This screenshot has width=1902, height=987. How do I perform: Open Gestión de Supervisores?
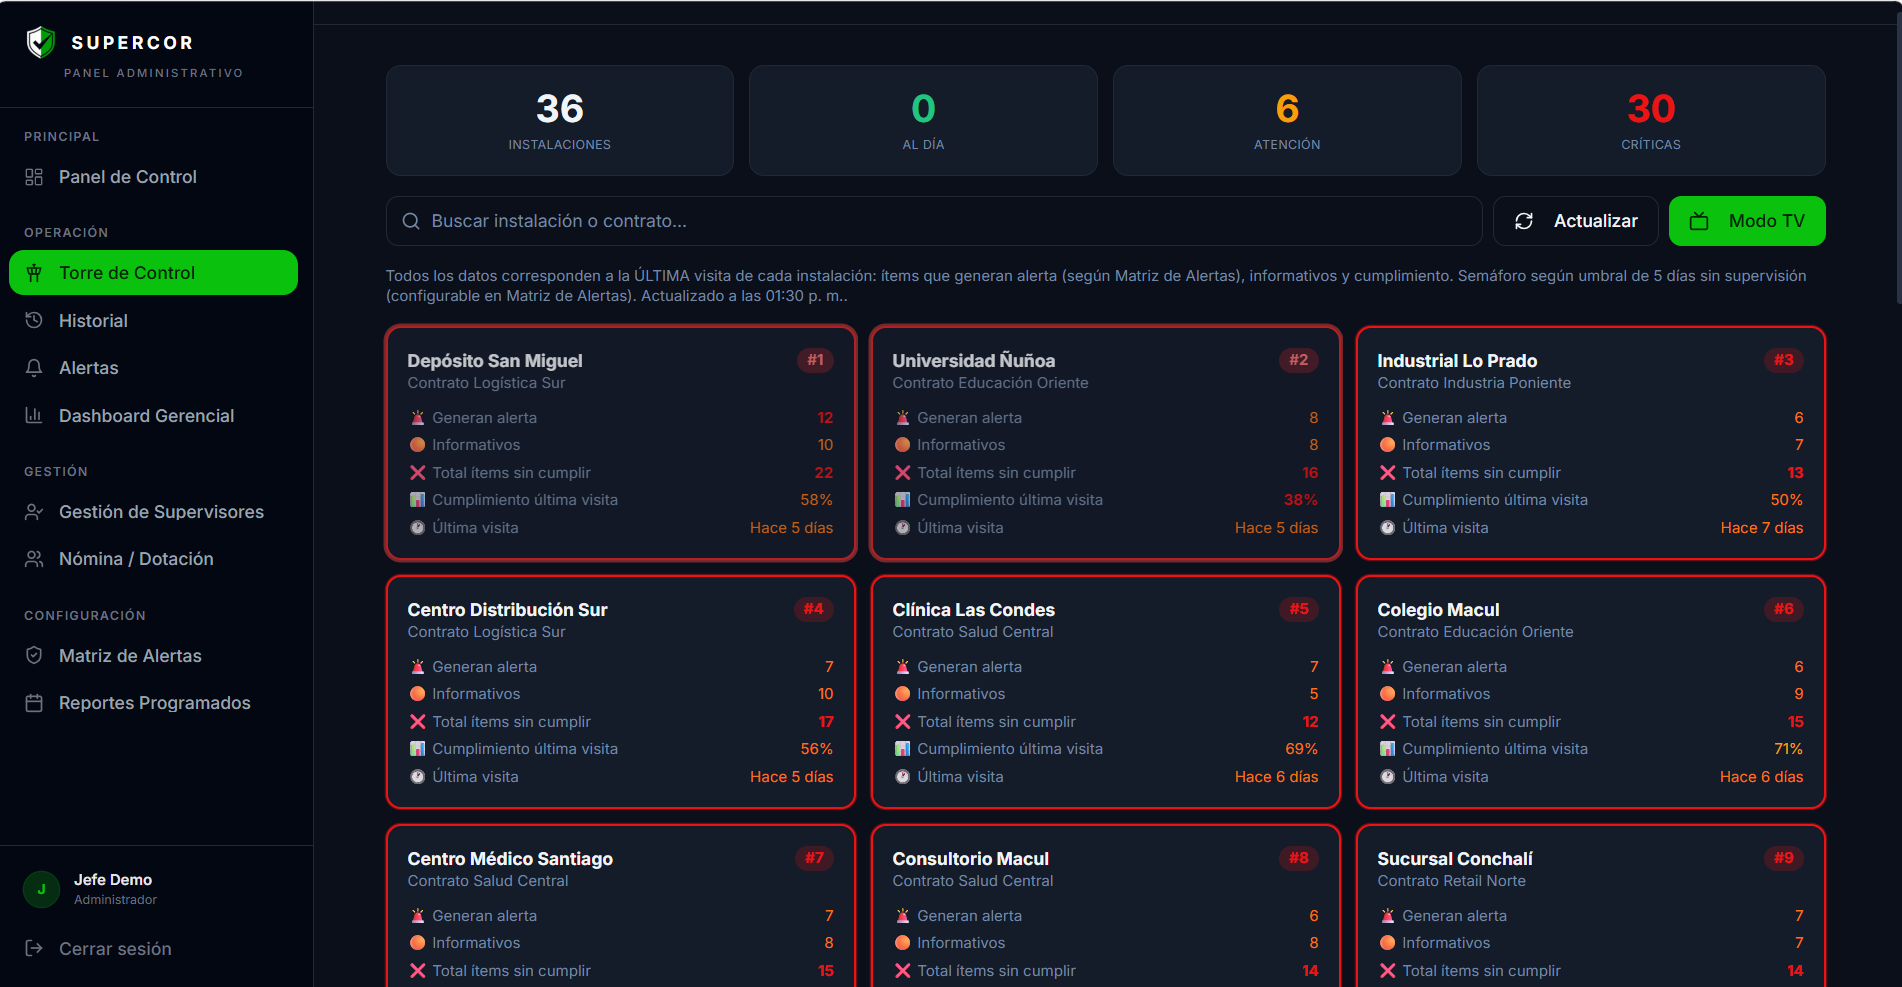pos(153,512)
